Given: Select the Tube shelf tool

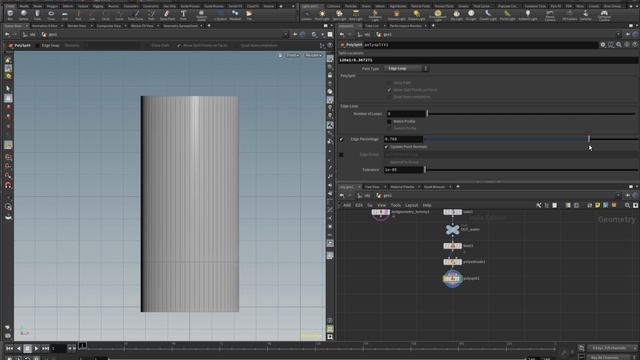Looking at the screenshot, I should (x=38, y=15).
